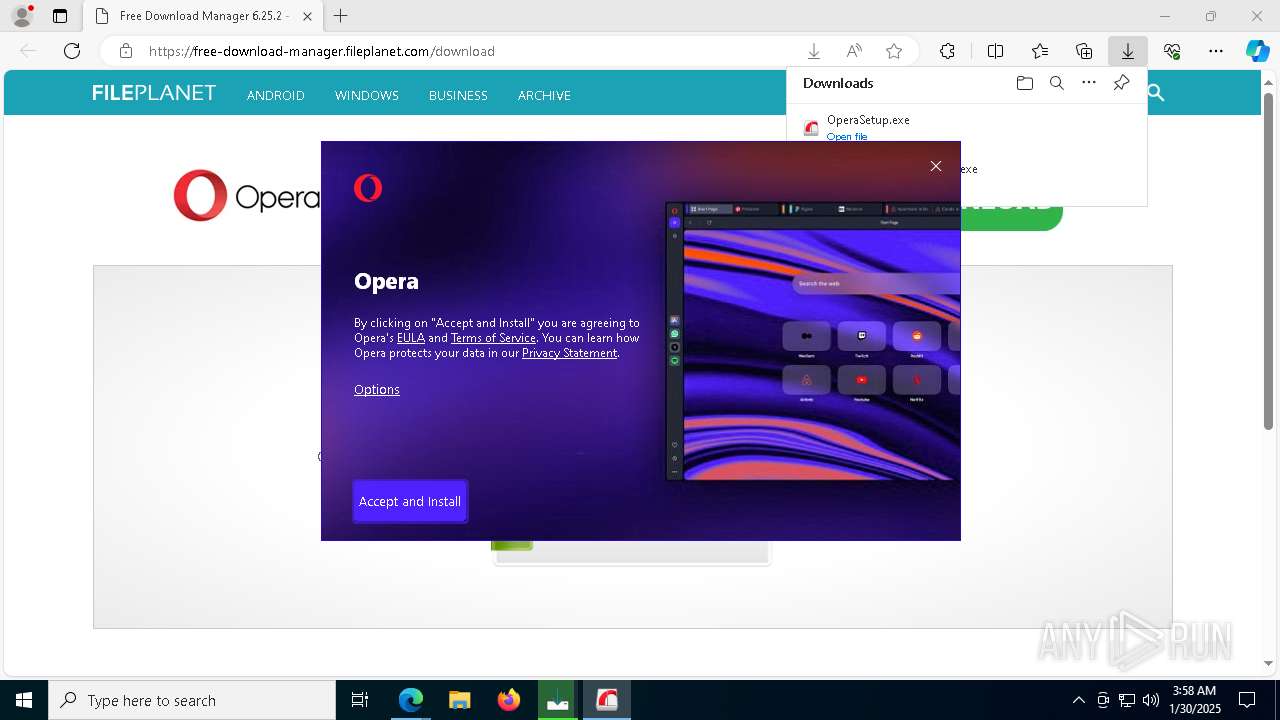Open the Privacy Statement link
1280x720 pixels.
[569, 353]
